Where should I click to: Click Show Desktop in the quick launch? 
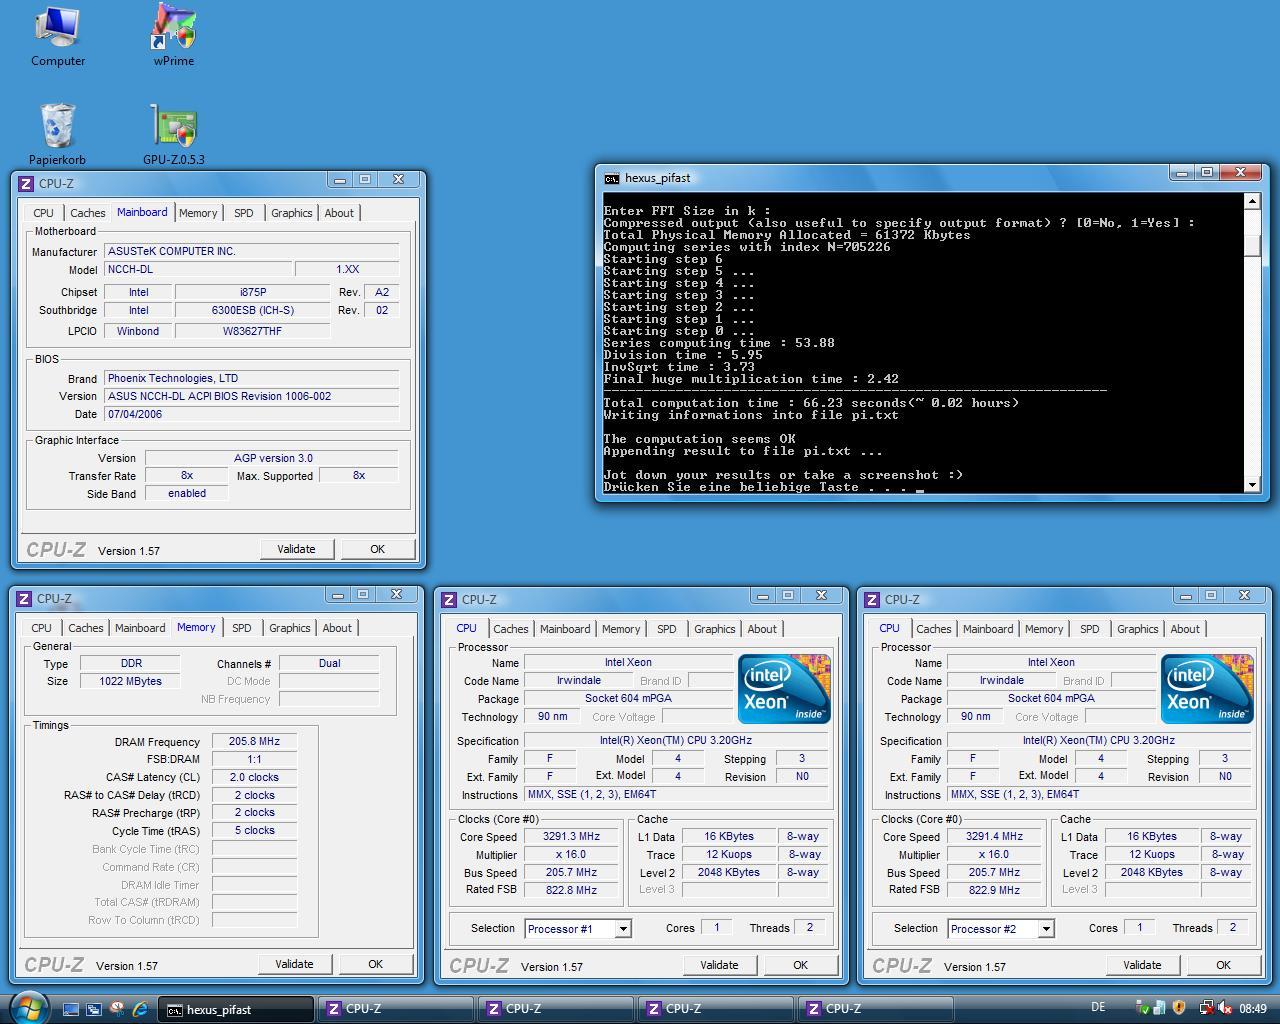point(71,1009)
